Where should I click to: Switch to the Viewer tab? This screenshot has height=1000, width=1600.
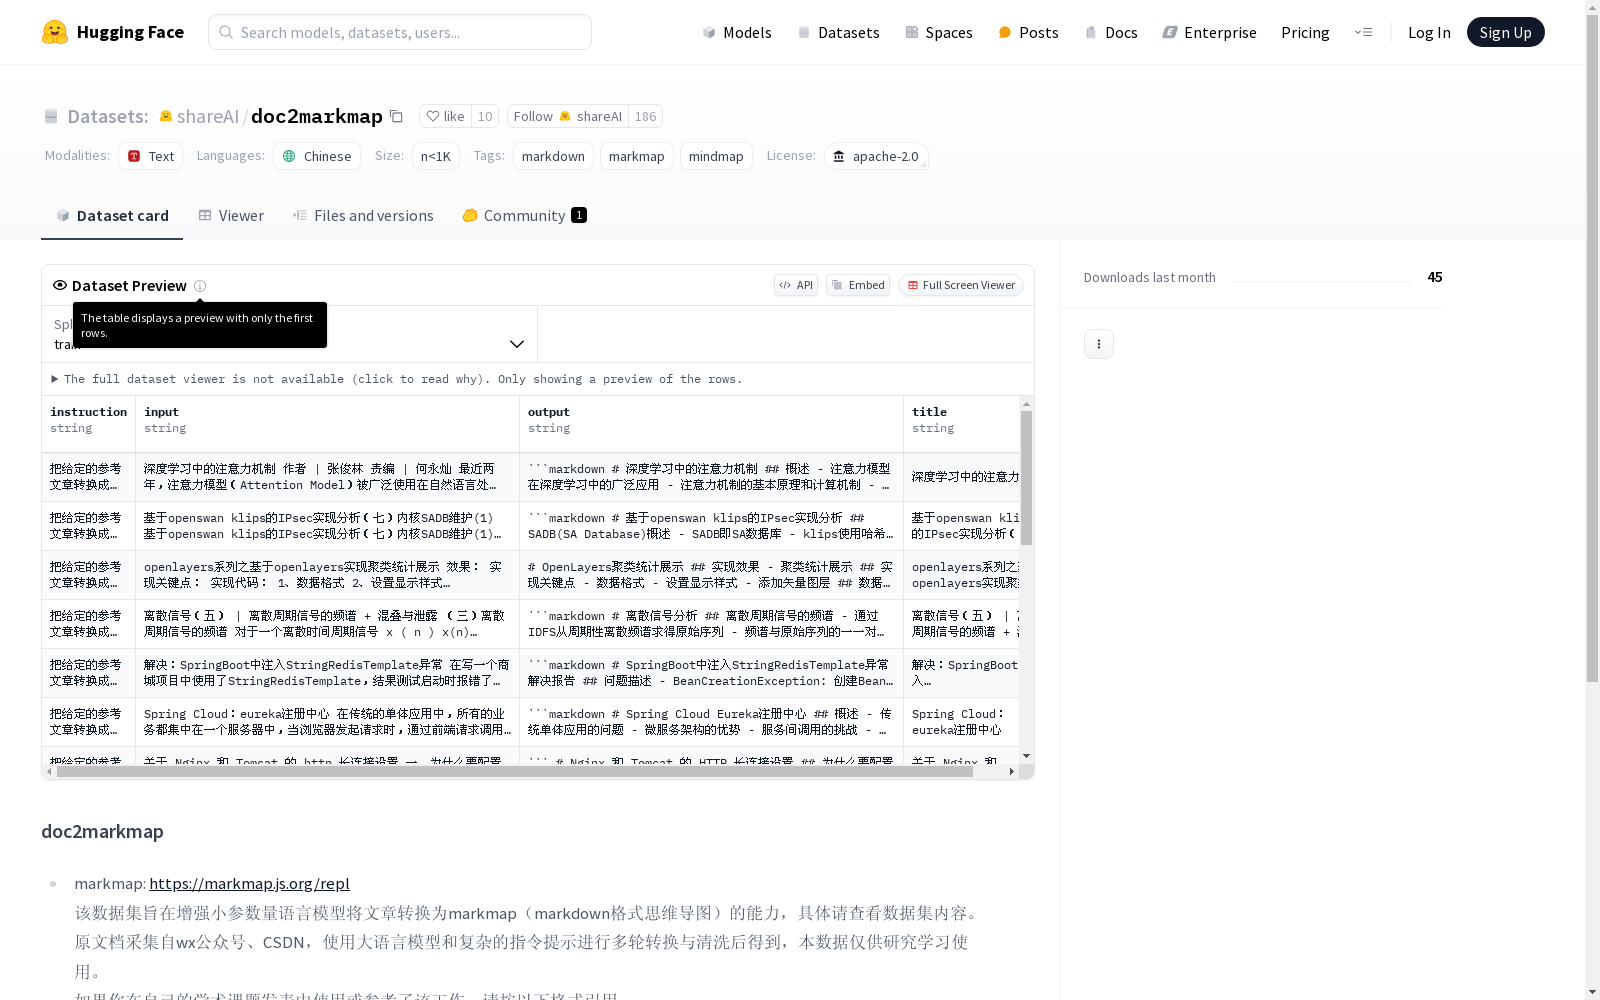click(x=231, y=215)
